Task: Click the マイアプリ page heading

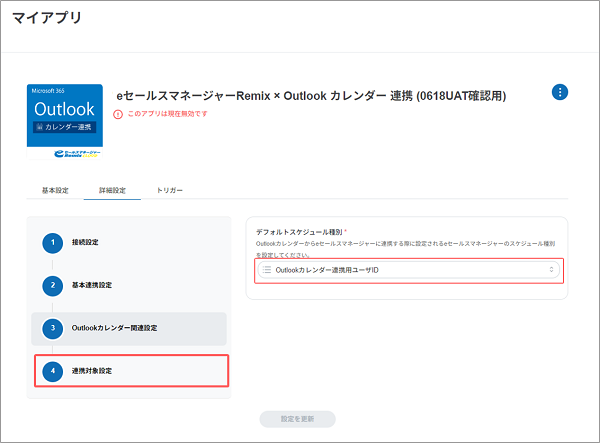Action: point(48,18)
